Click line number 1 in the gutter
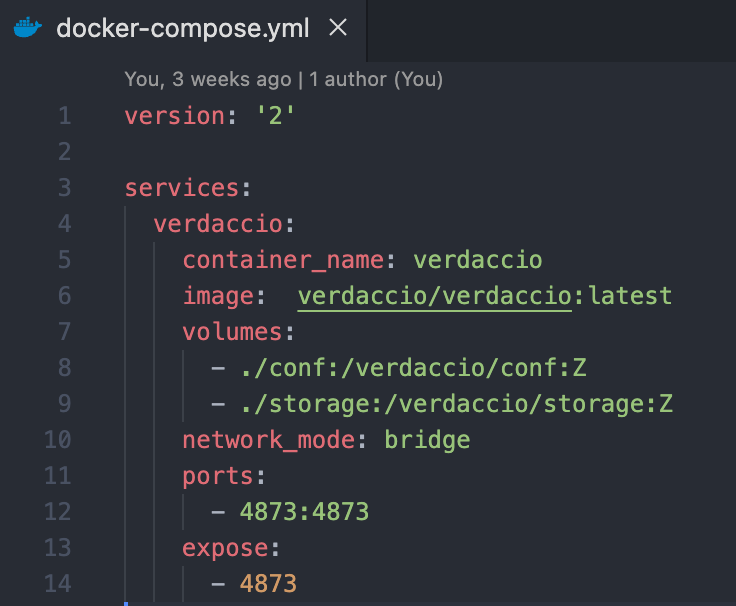Viewport: 736px width, 606px height. pyautogui.click(x=64, y=116)
